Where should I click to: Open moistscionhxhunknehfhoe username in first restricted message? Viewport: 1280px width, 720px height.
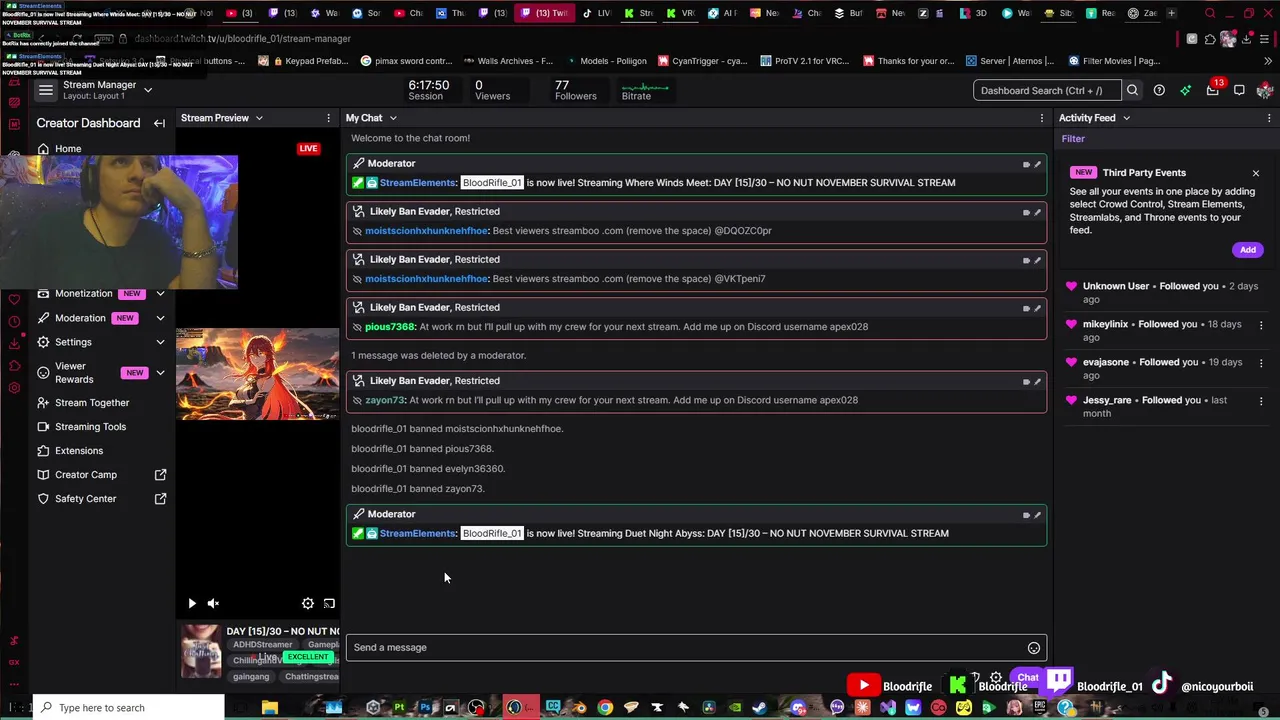point(426,231)
